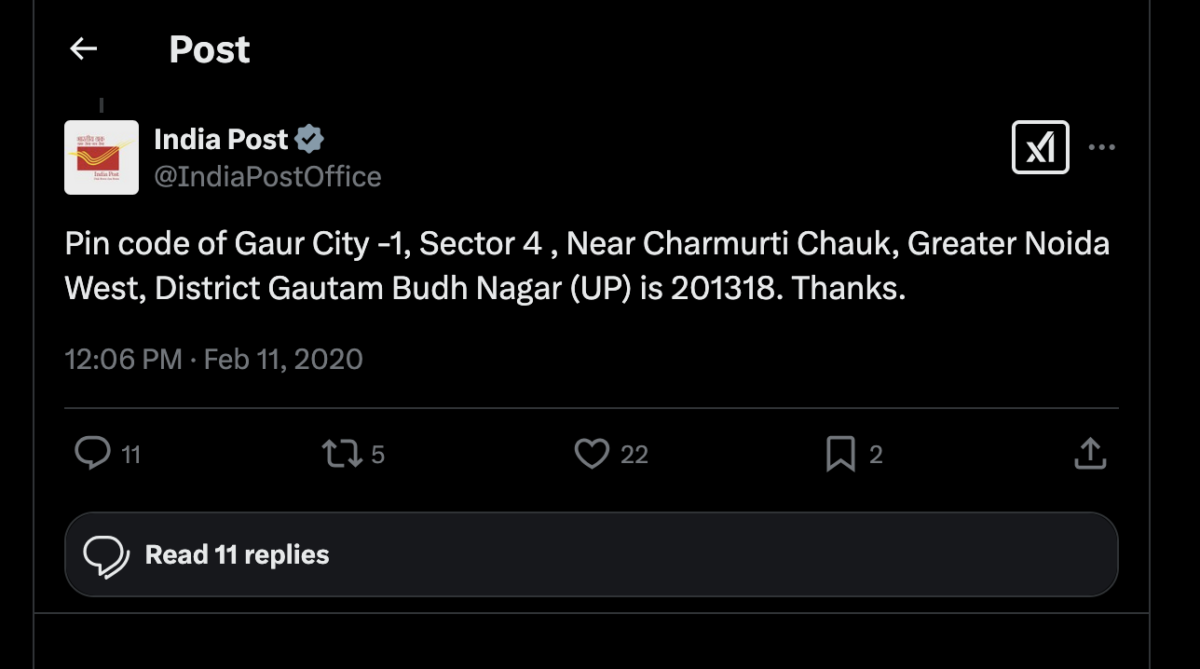Screen dimensions: 1200x669
Task: Click the bookmark count of 2
Action: 876,455
